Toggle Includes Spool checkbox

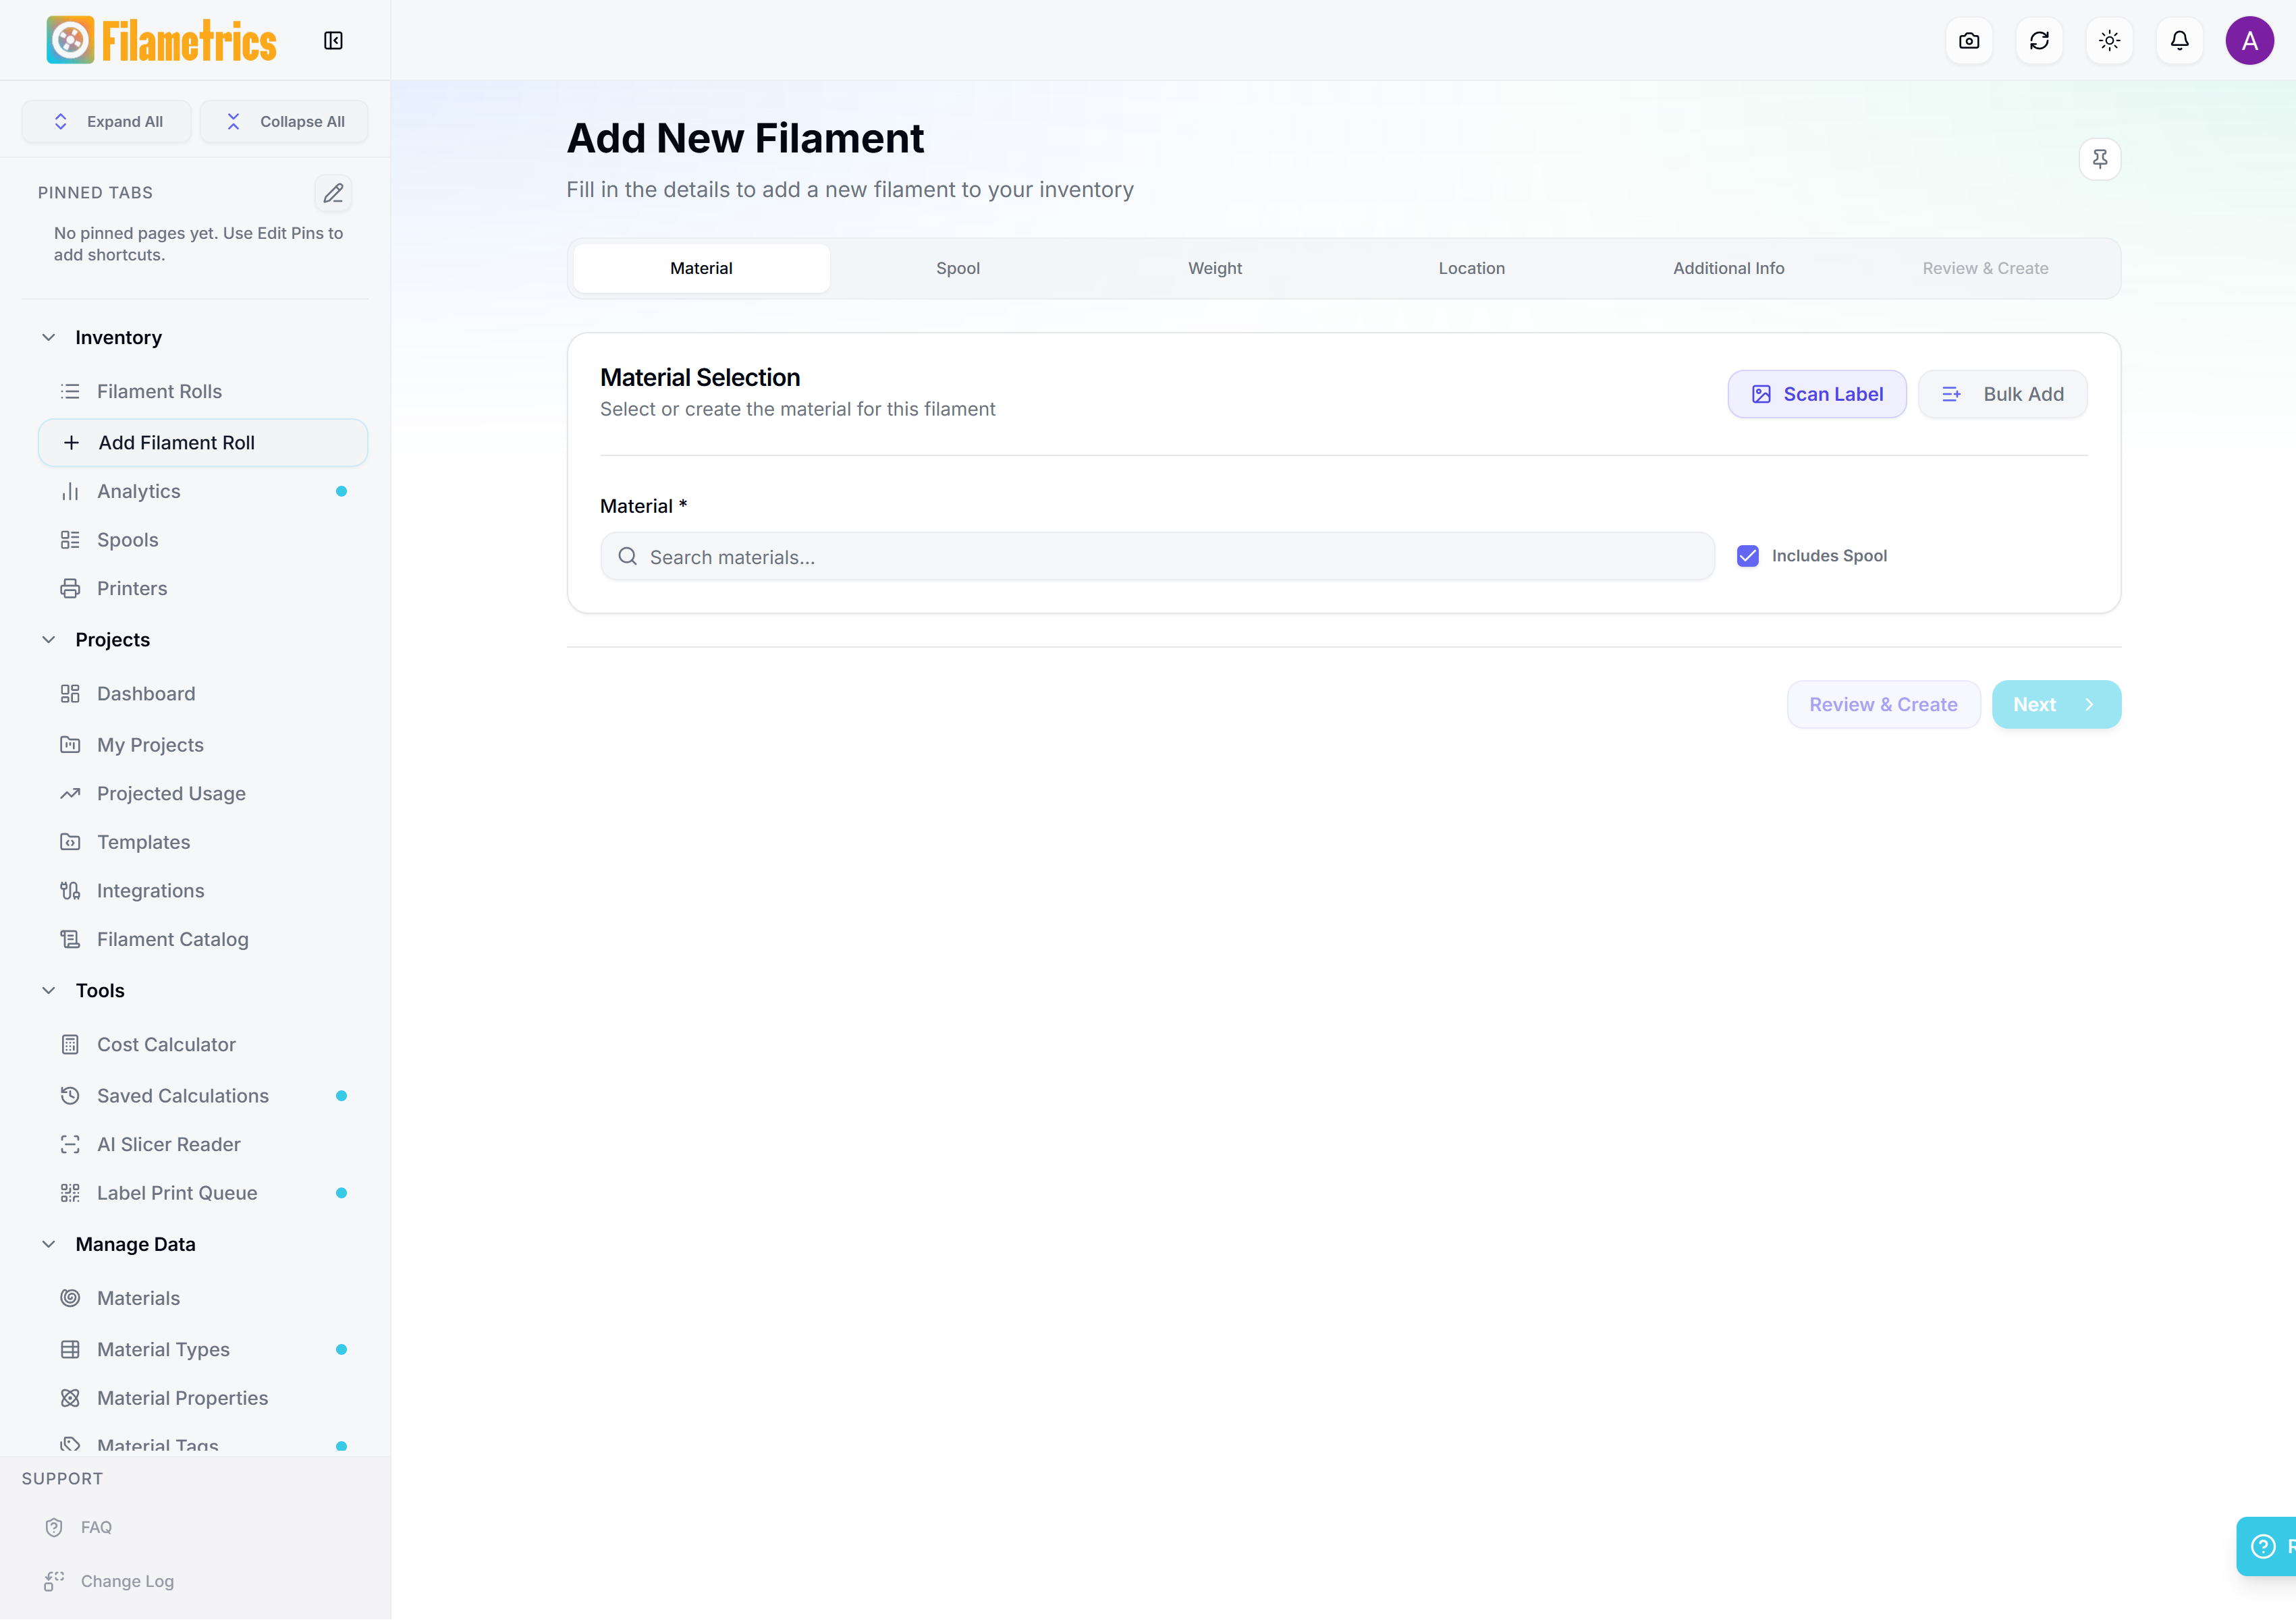click(1747, 556)
